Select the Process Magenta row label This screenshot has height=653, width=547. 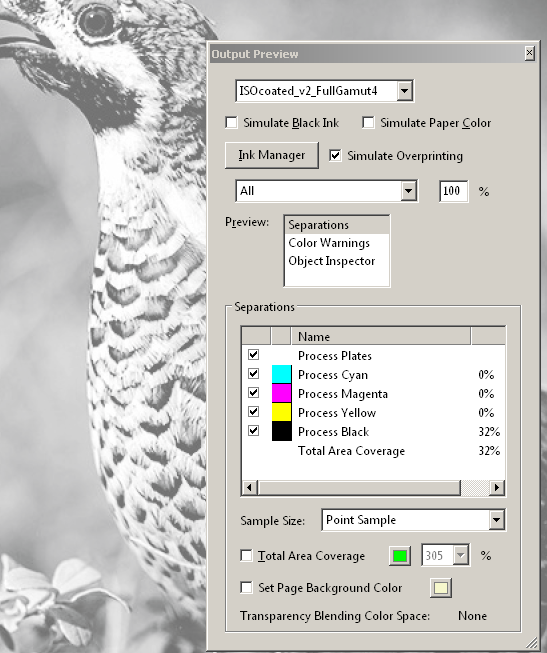click(x=343, y=394)
